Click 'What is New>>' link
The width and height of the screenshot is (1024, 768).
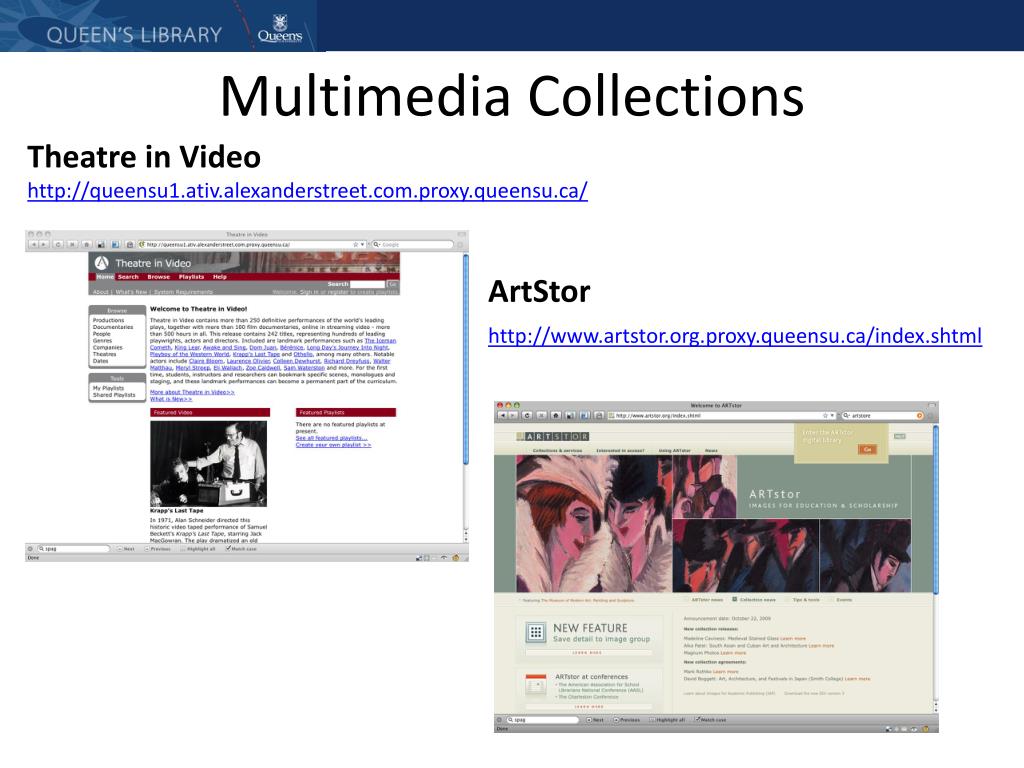(171, 399)
